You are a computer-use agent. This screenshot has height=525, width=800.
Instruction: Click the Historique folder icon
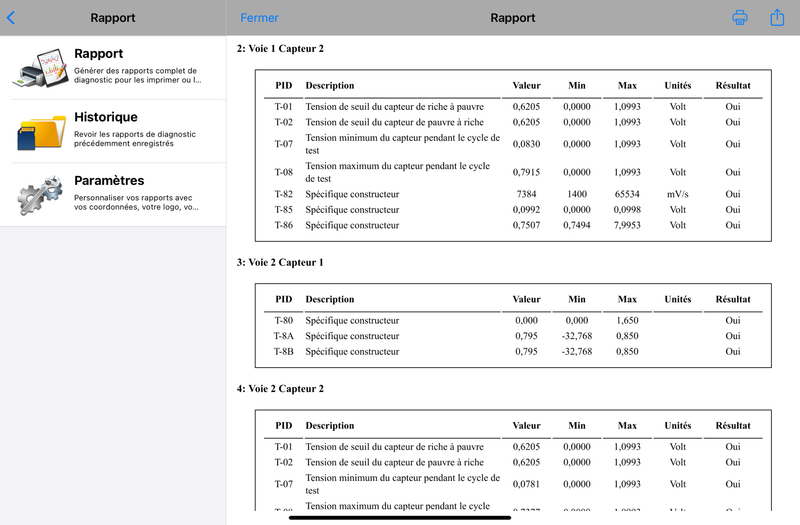point(41,132)
